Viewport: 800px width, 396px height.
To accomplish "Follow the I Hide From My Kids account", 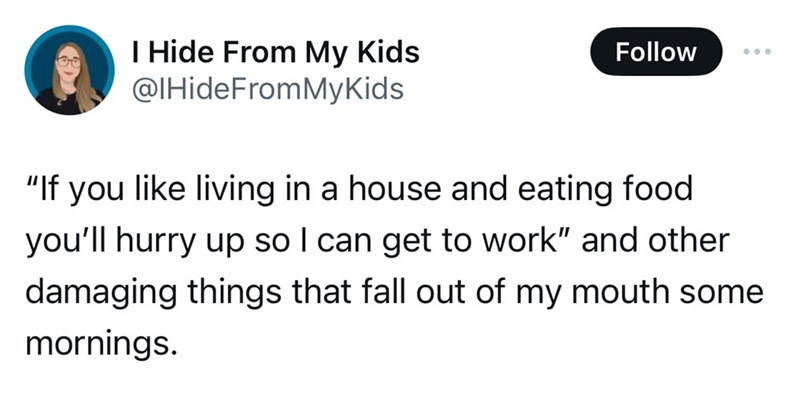I will tap(656, 52).
